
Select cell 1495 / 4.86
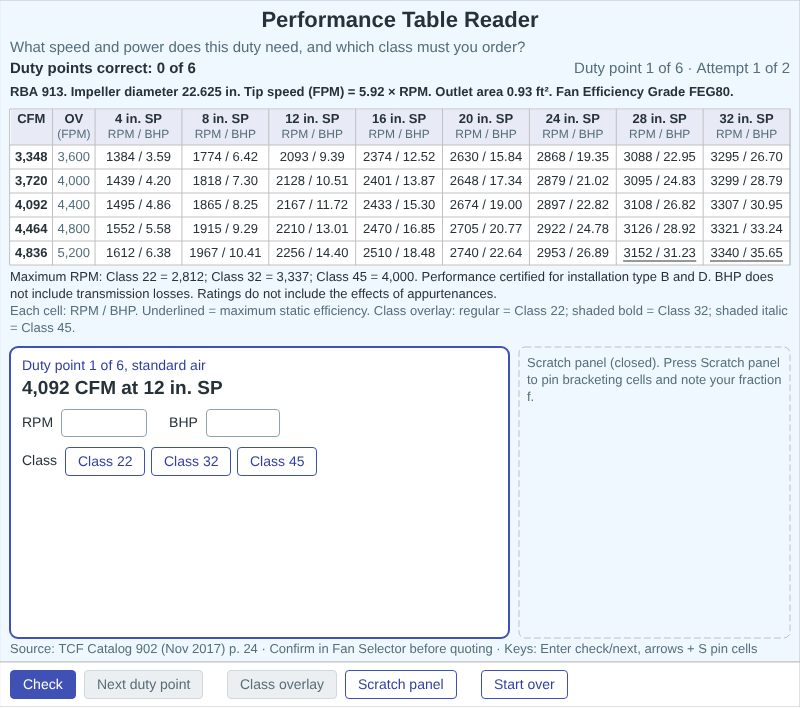tap(138, 205)
